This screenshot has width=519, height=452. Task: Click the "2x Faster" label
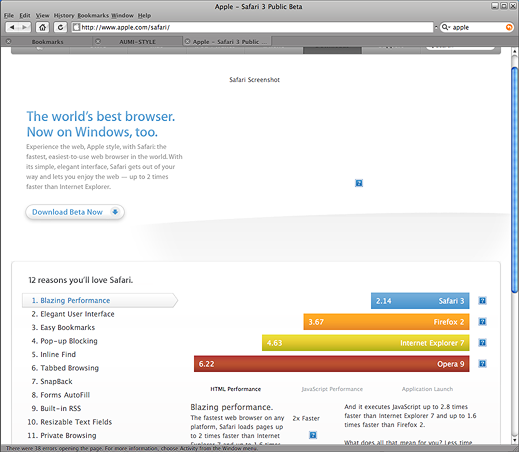click(306, 418)
